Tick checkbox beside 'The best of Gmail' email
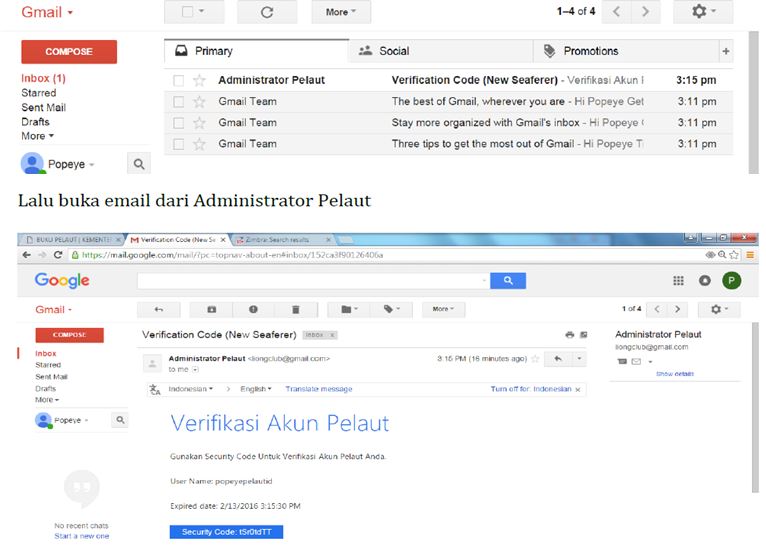The height and width of the screenshot is (555, 766). (x=178, y=101)
